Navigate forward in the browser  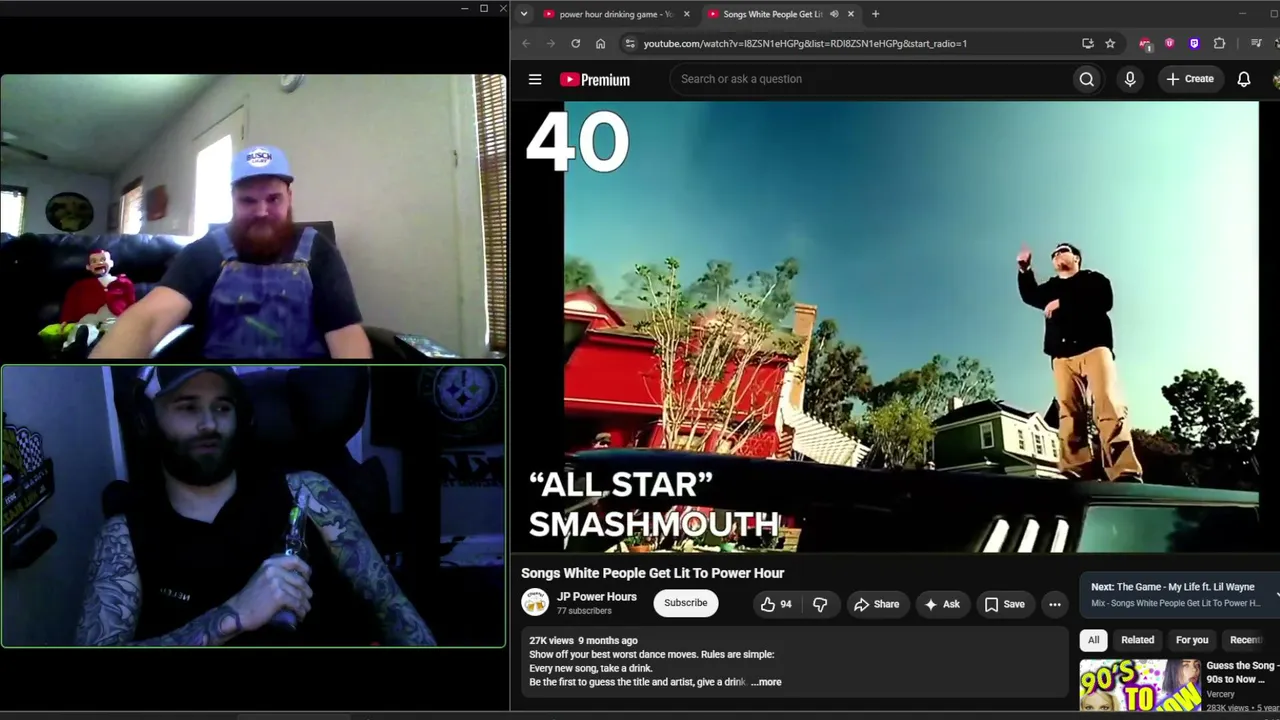pos(550,43)
